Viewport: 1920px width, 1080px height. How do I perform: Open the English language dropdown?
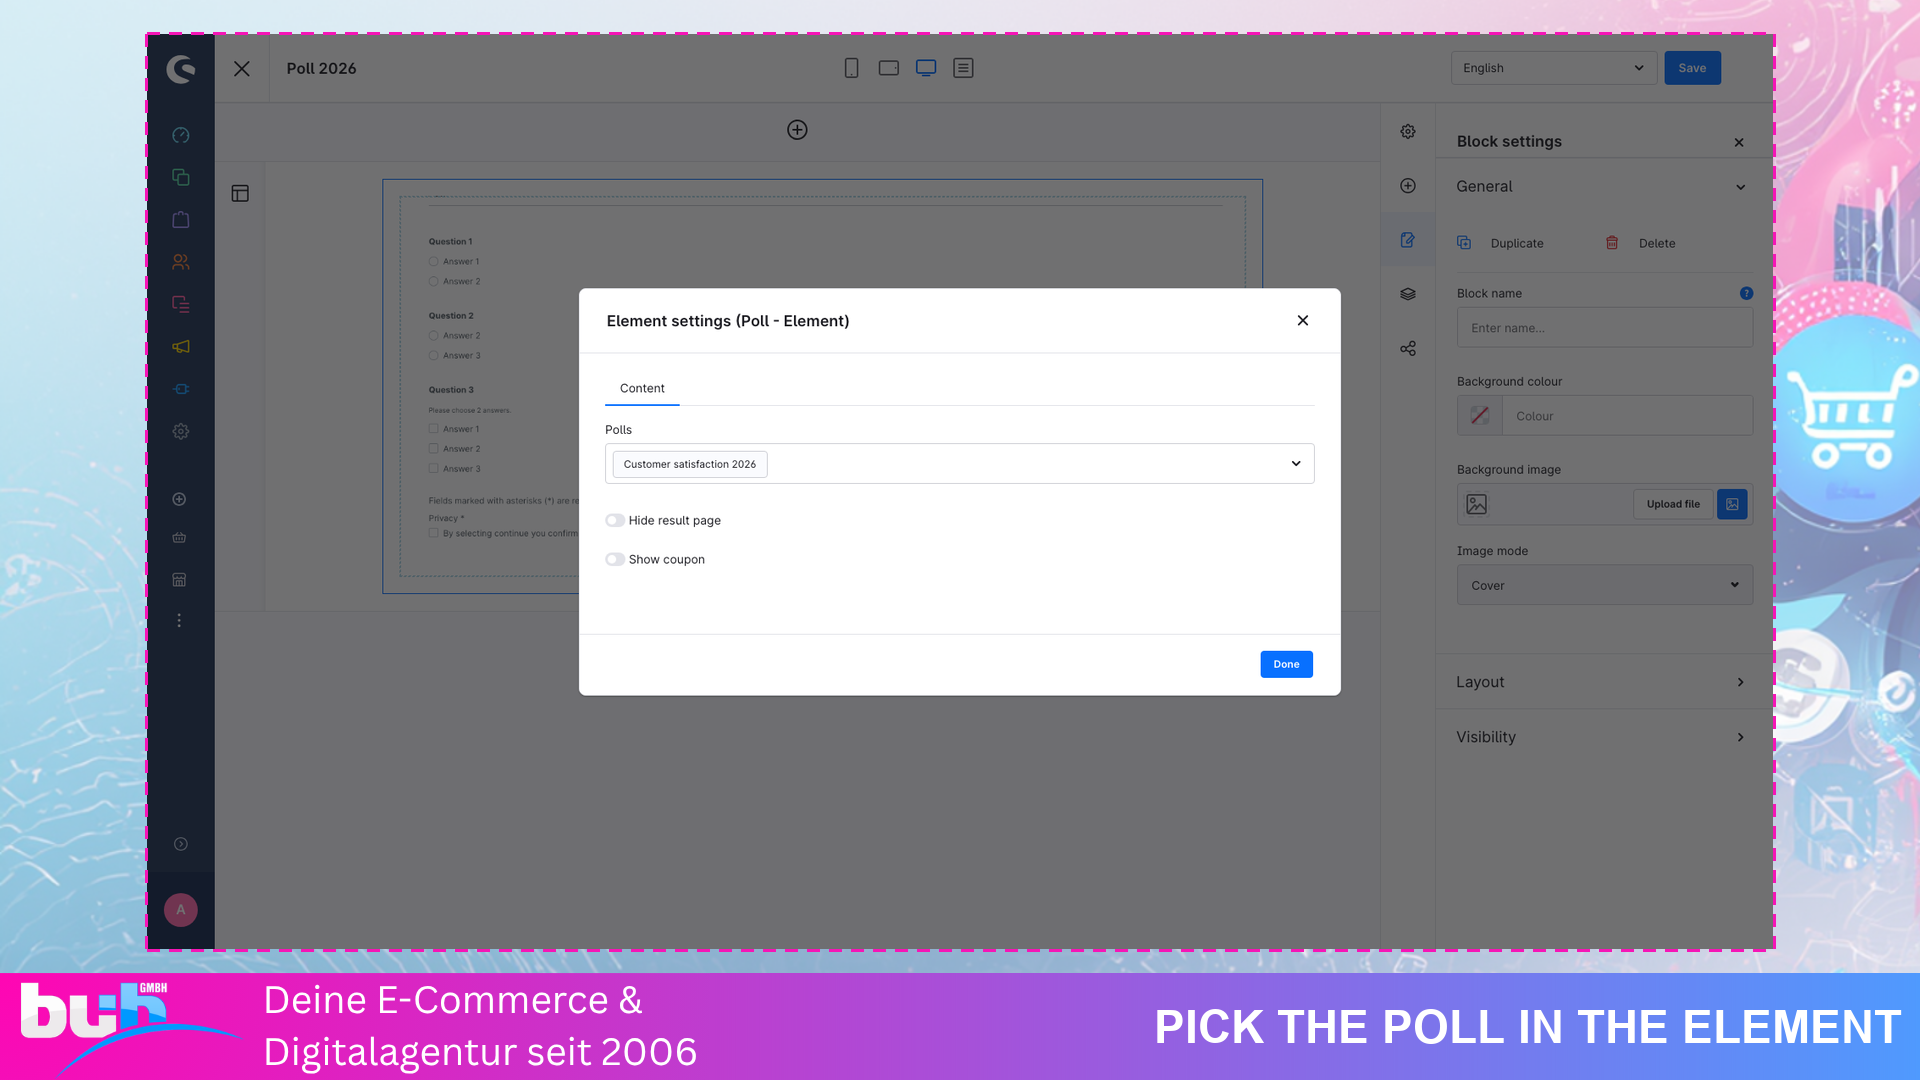click(1553, 68)
